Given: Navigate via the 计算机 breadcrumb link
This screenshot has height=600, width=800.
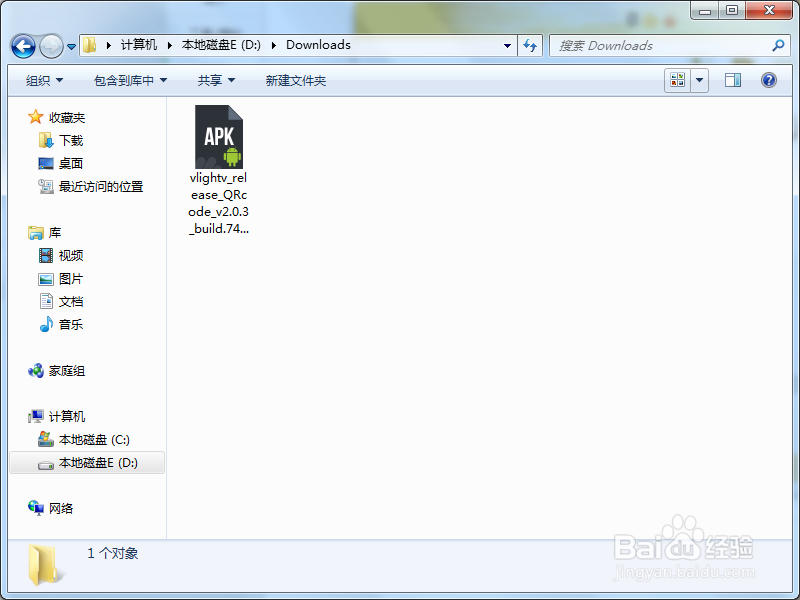Looking at the screenshot, I should click(x=140, y=45).
